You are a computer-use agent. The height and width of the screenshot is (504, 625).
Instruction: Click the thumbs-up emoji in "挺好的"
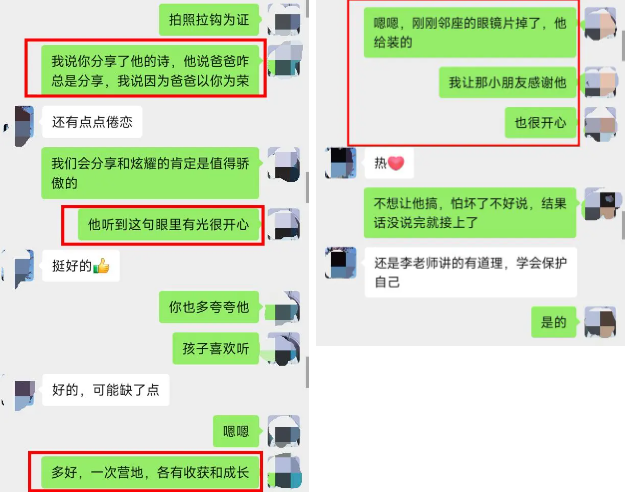pyautogui.click(x=102, y=266)
